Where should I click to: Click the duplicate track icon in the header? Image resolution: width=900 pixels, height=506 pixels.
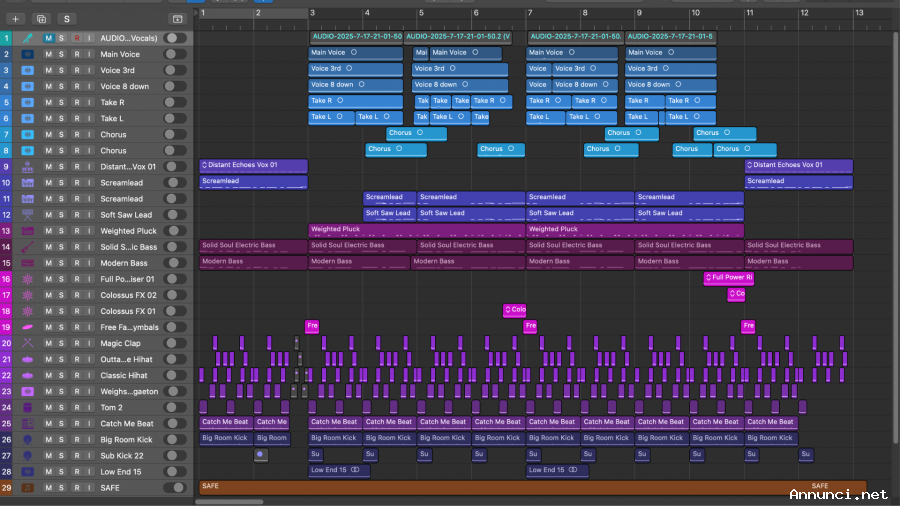(x=41, y=19)
